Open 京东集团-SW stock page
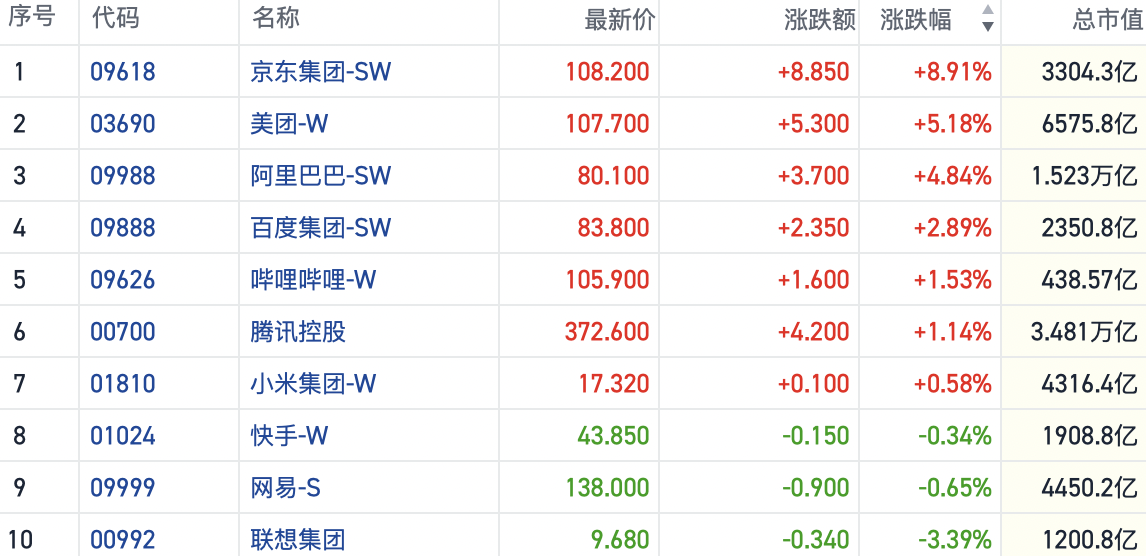Screen dimensions: 1146x556 321,72
